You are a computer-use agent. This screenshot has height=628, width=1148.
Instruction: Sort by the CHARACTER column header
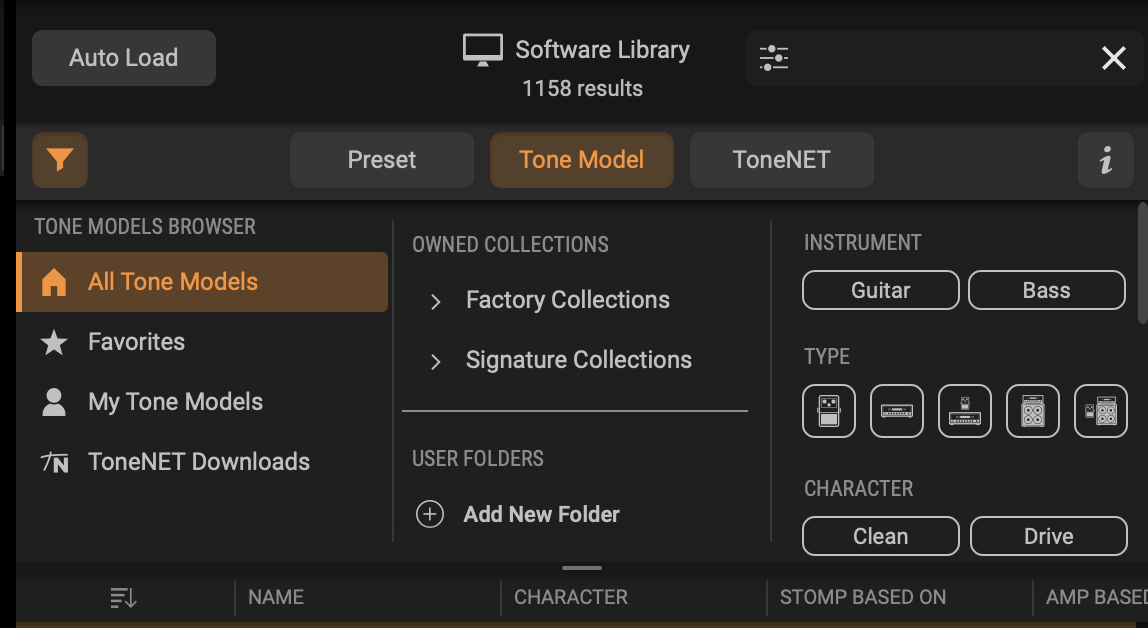571,597
